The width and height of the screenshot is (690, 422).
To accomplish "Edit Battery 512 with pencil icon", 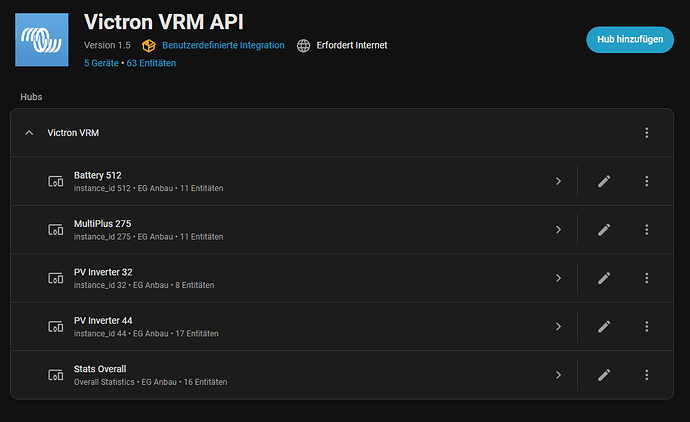I will (x=604, y=181).
